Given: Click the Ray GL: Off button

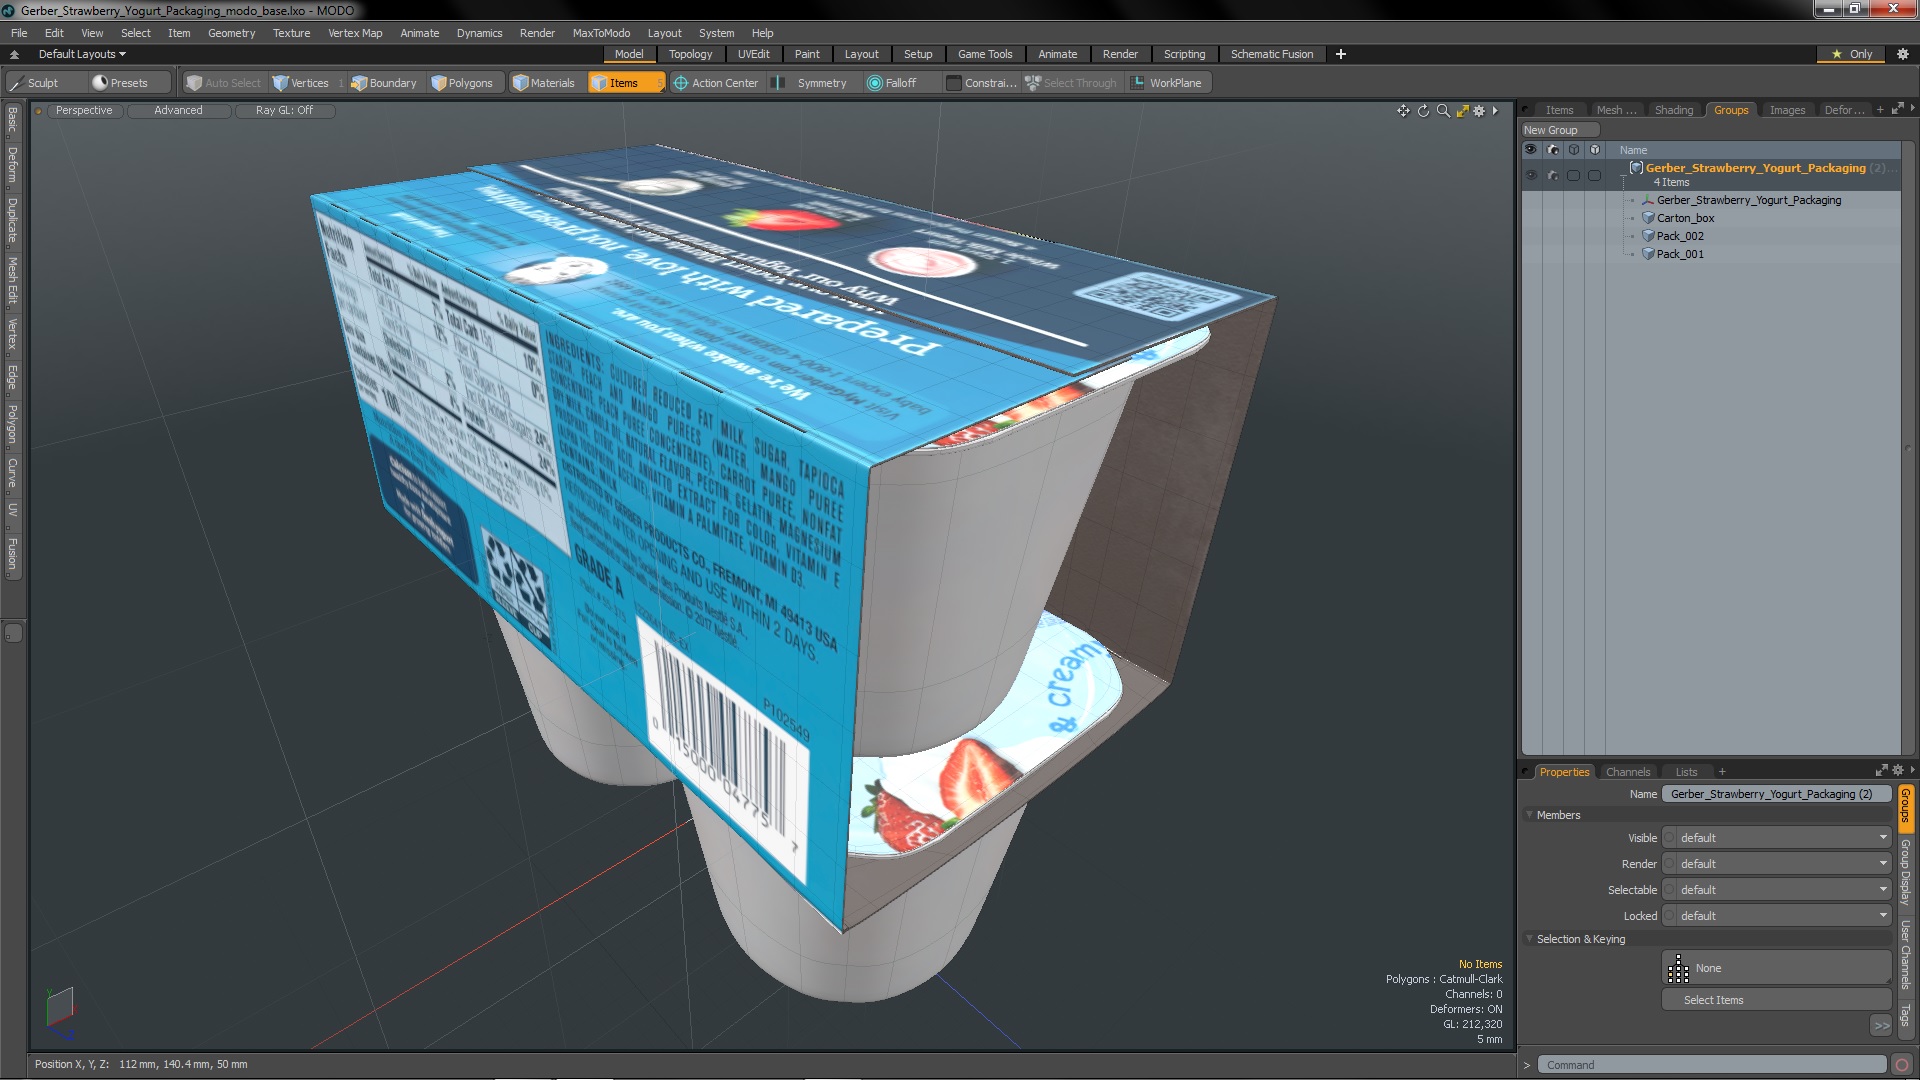Looking at the screenshot, I should 284,110.
